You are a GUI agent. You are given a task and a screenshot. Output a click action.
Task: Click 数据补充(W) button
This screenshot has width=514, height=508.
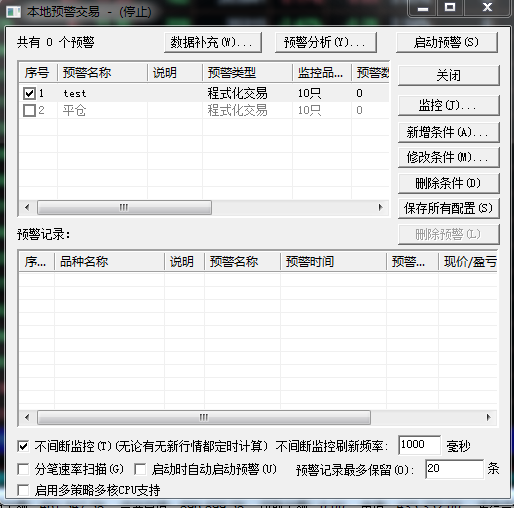pyautogui.click(x=213, y=42)
